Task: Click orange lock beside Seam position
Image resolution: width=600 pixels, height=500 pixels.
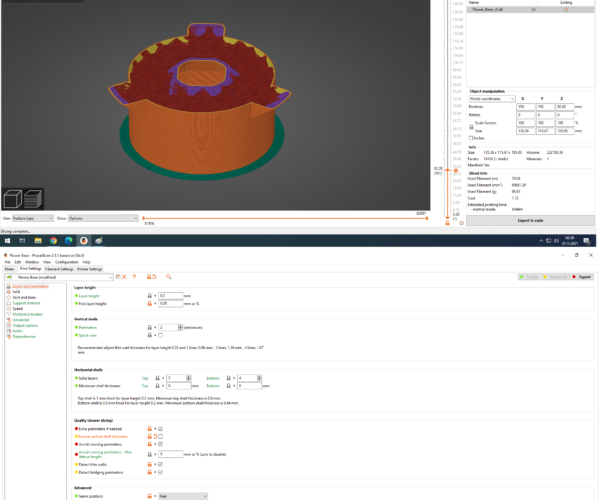Action: 150,496
